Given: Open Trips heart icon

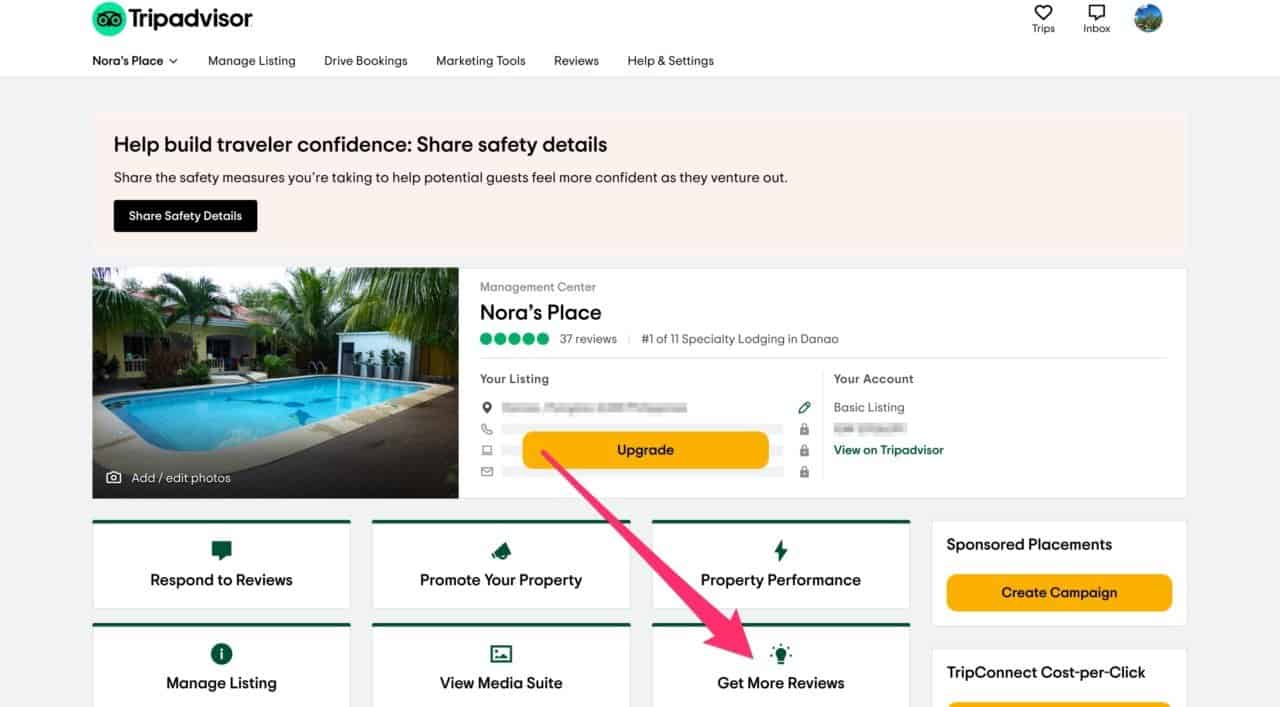Looking at the screenshot, I should point(1043,13).
